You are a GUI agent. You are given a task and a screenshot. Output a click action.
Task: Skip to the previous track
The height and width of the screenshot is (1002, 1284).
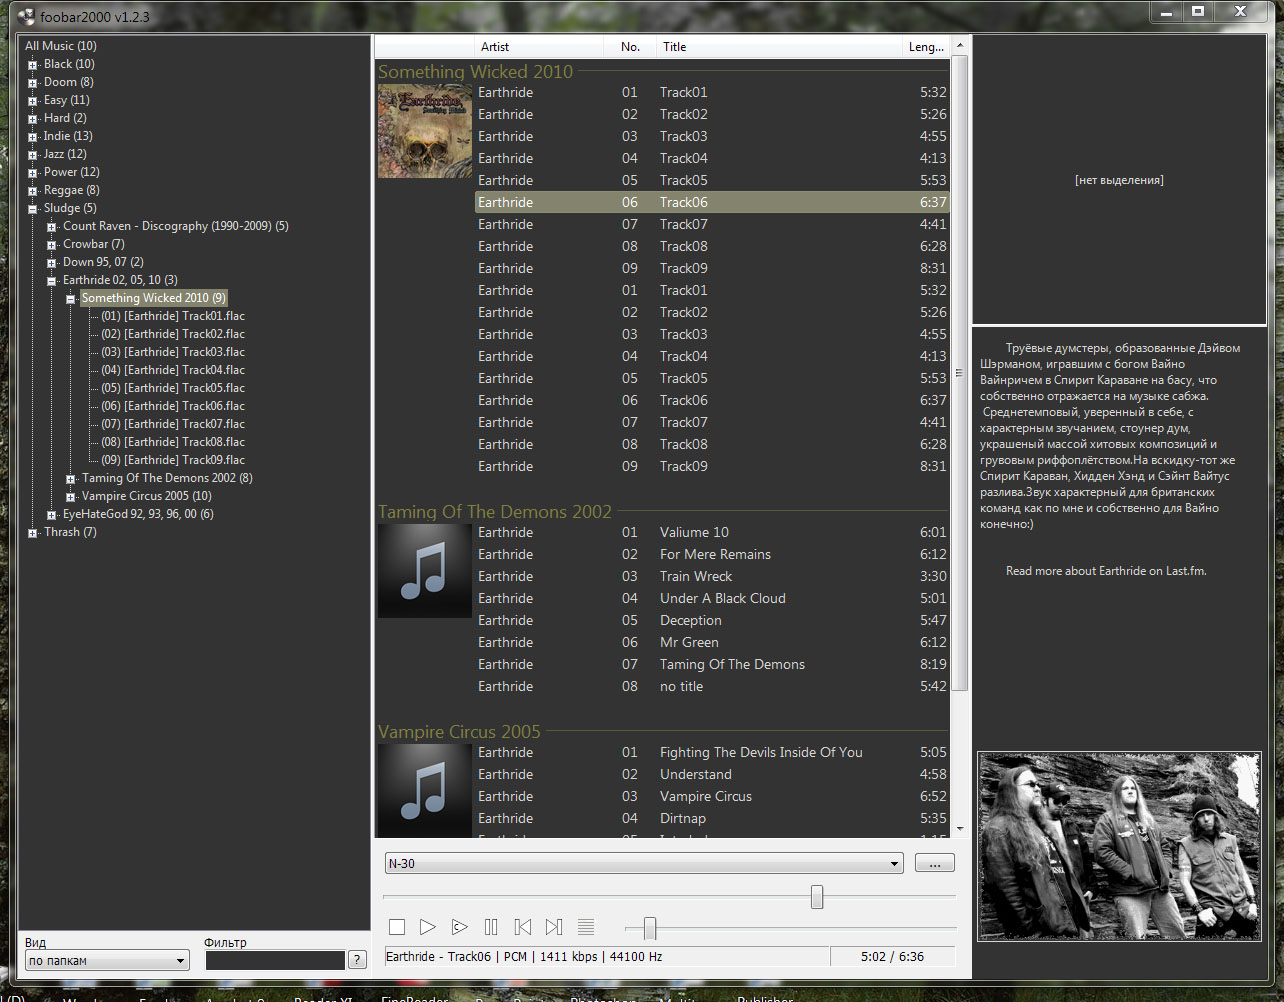522,927
